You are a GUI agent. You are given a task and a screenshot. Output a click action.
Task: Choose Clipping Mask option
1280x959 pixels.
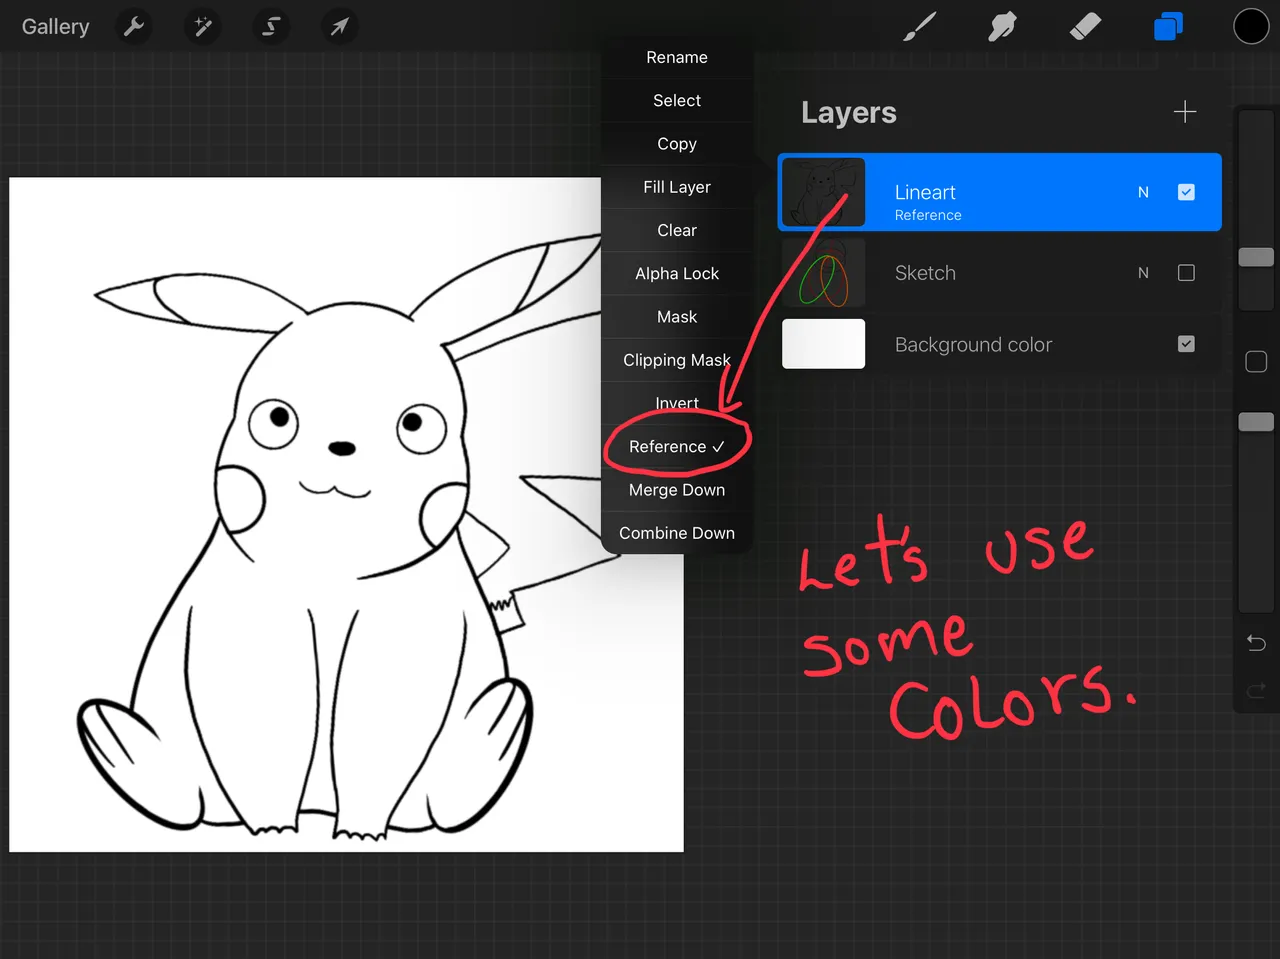pyautogui.click(x=677, y=360)
